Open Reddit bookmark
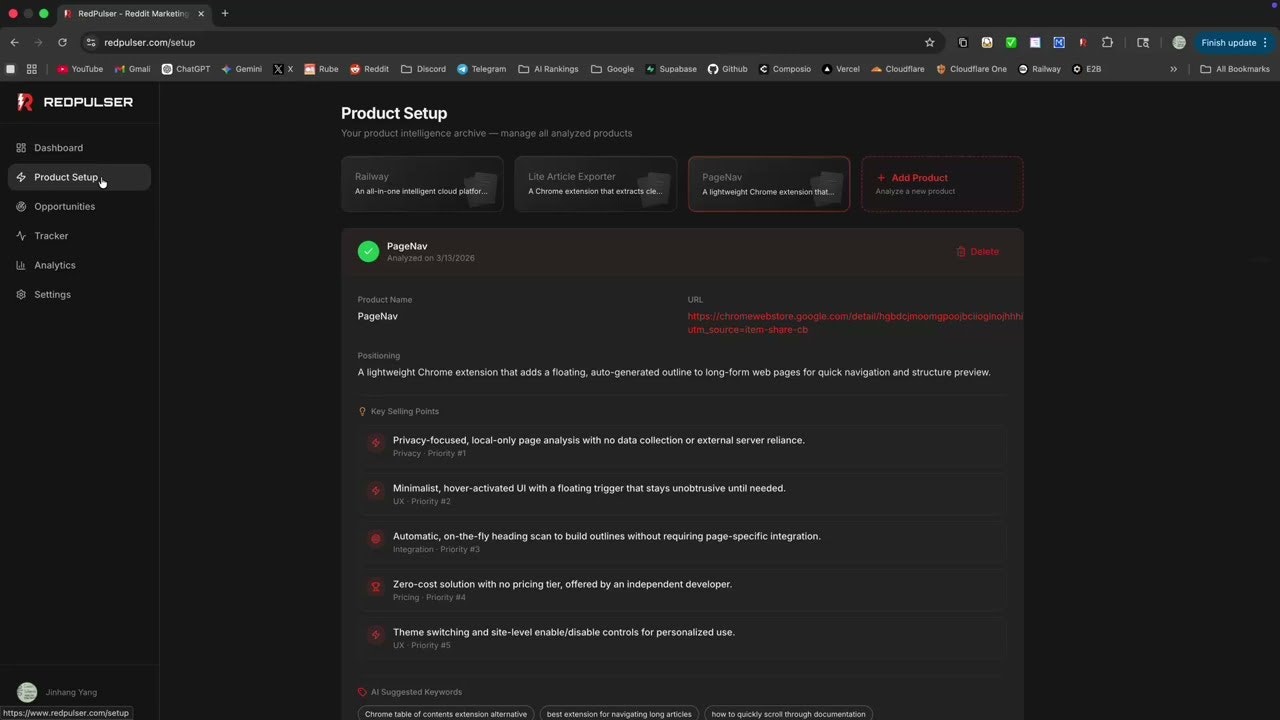This screenshot has width=1280, height=720. click(369, 69)
